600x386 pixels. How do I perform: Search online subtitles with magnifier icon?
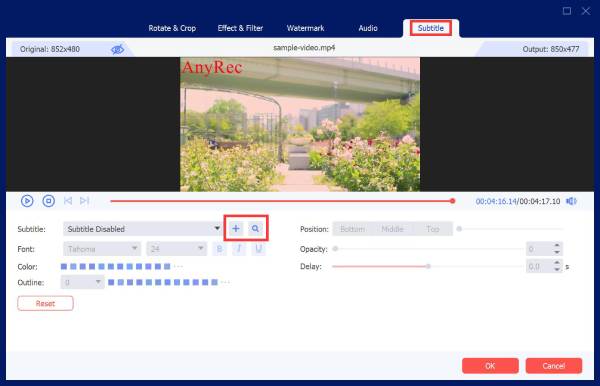(x=255, y=229)
